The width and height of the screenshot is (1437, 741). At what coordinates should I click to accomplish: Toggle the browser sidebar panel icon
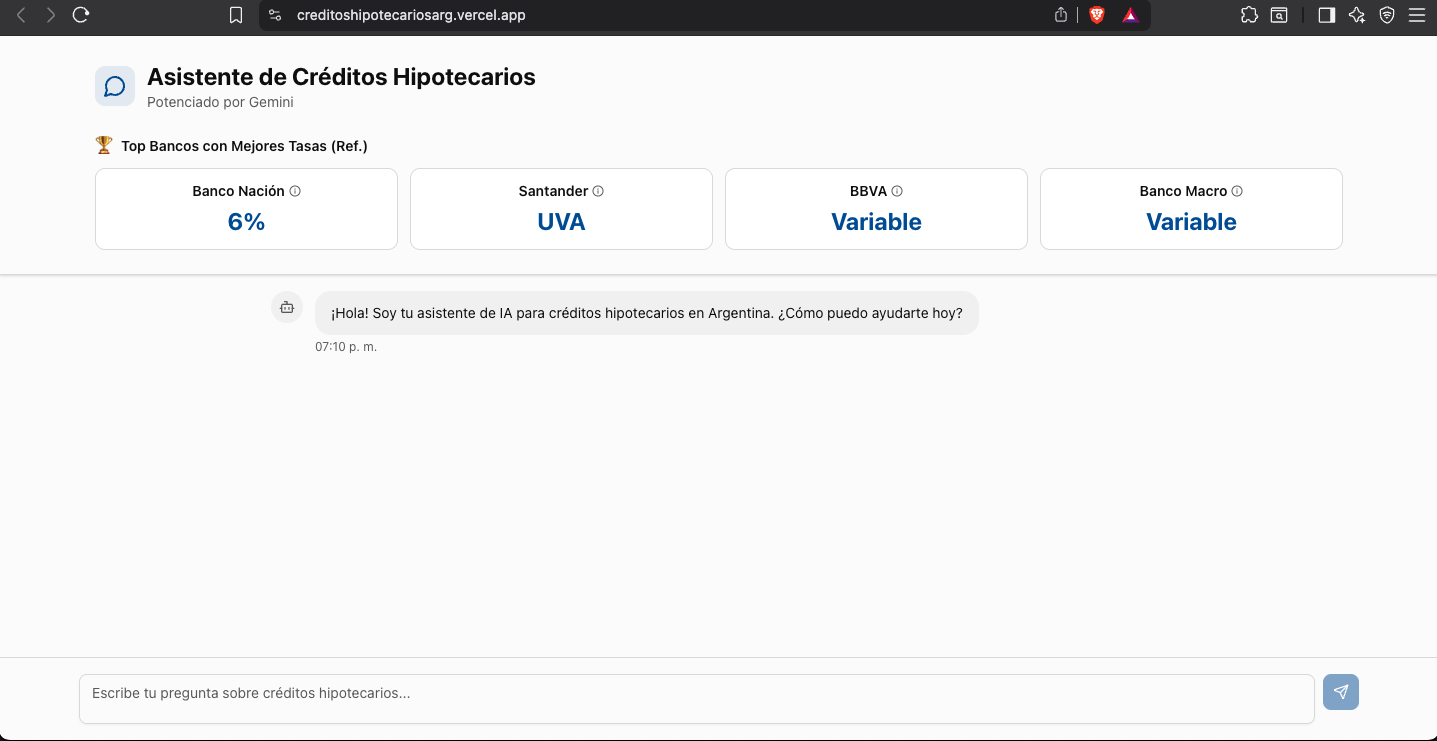pyautogui.click(x=1326, y=15)
